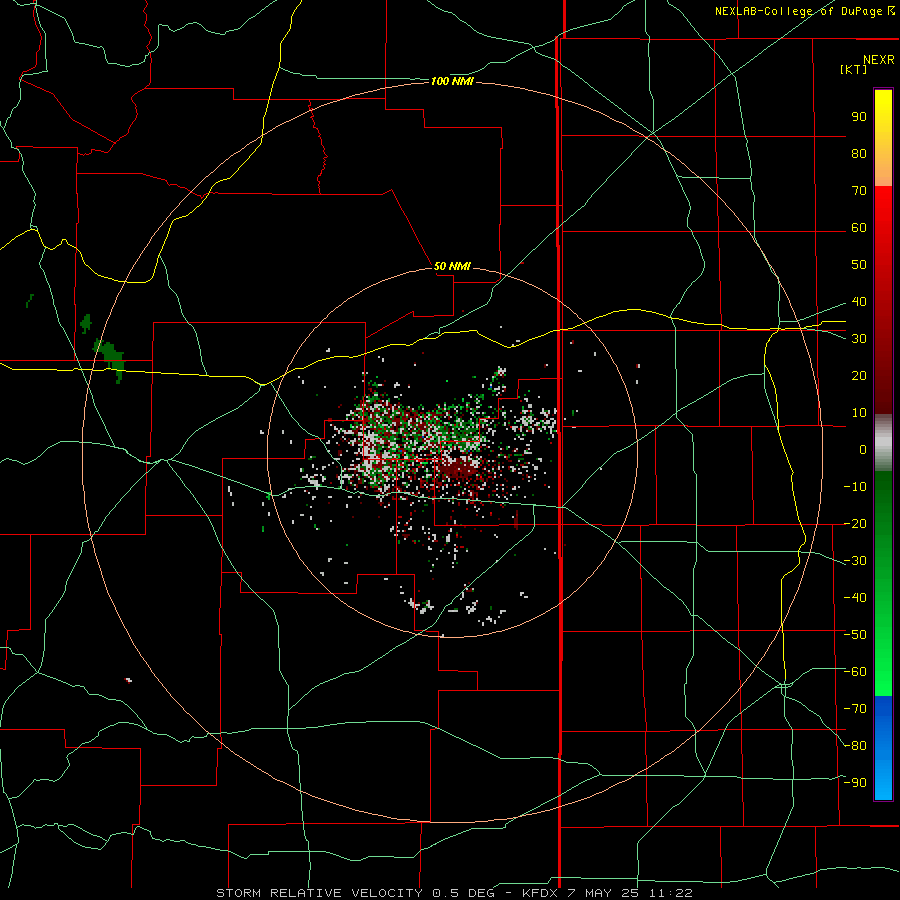Click the 70 value on velocity scale
Viewport: 900px width, 900px height.
pyautogui.click(x=859, y=191)
